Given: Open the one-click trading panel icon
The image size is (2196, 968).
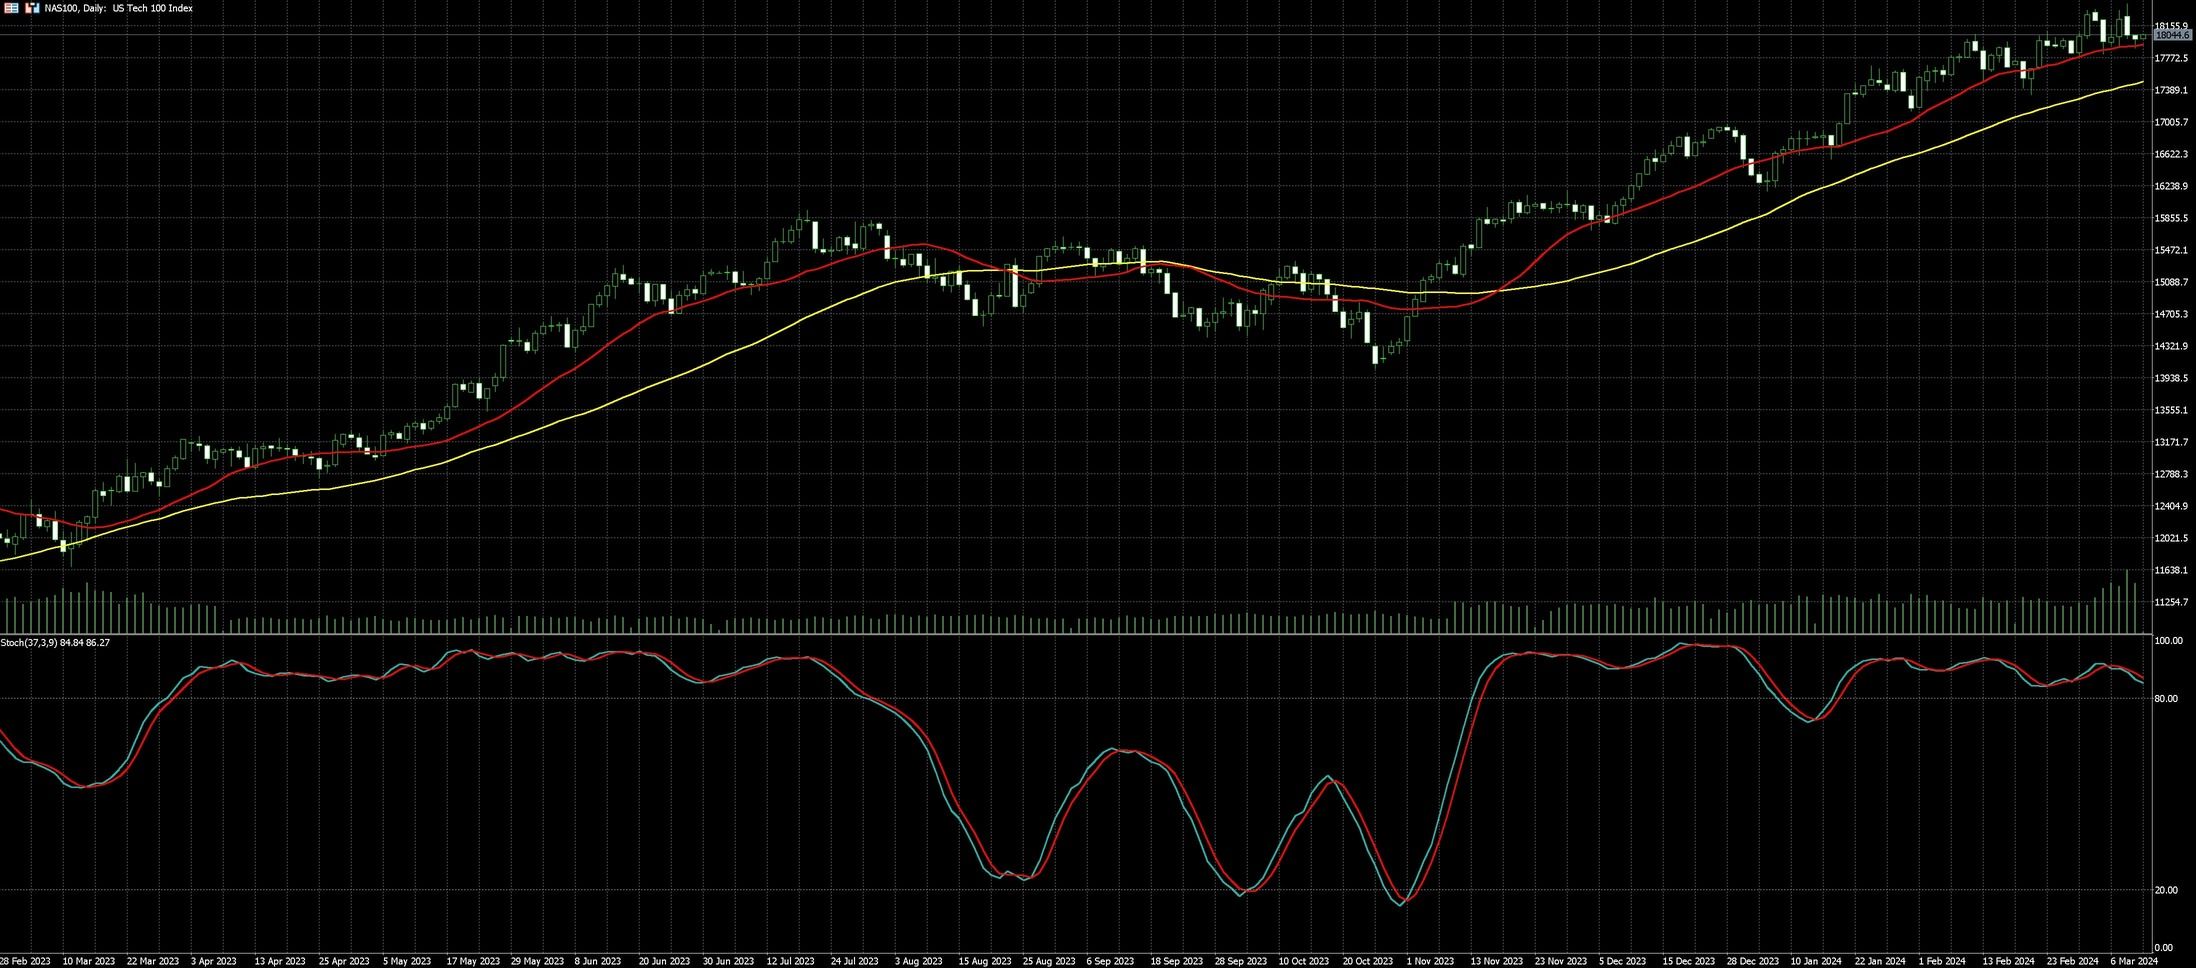Looking at the screenshot, I should pyautogui.click(x=32, y=8).
